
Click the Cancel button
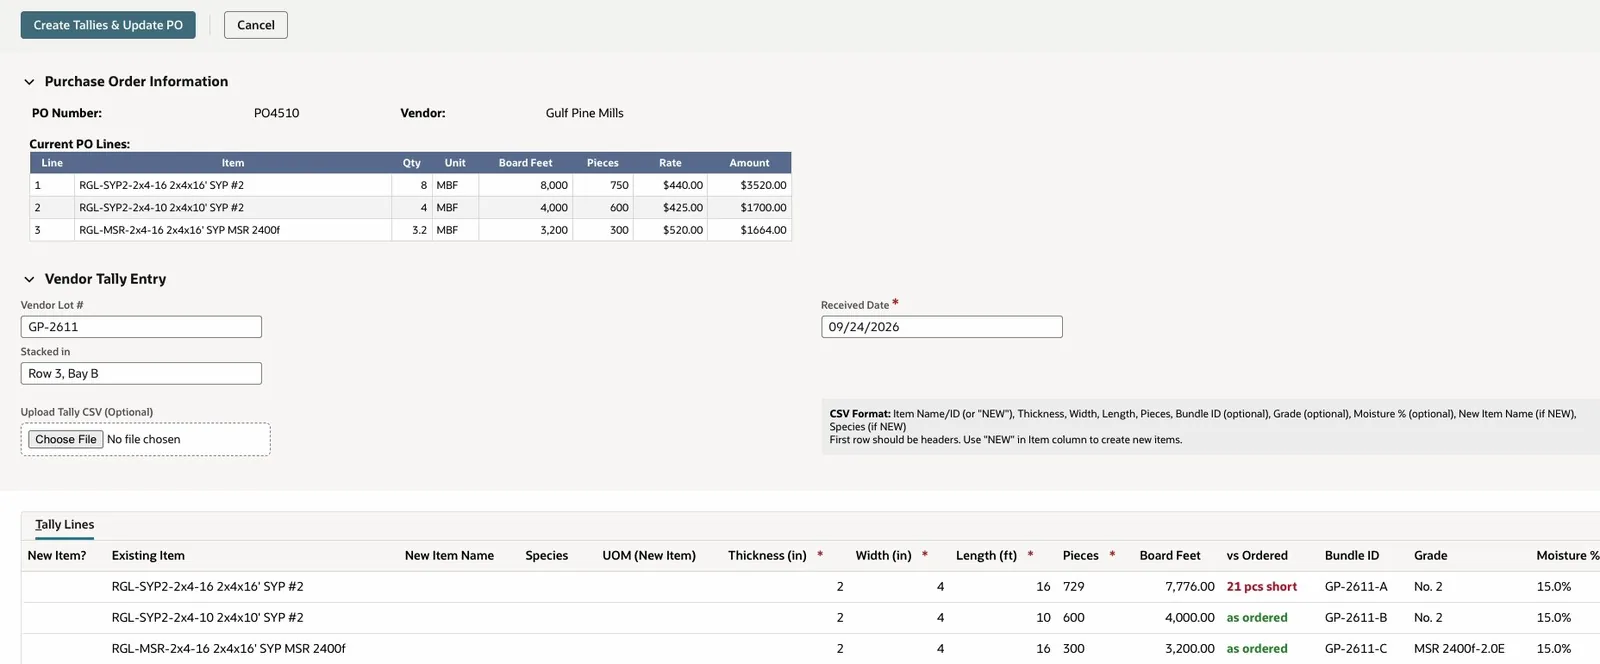tap(256, 25)
